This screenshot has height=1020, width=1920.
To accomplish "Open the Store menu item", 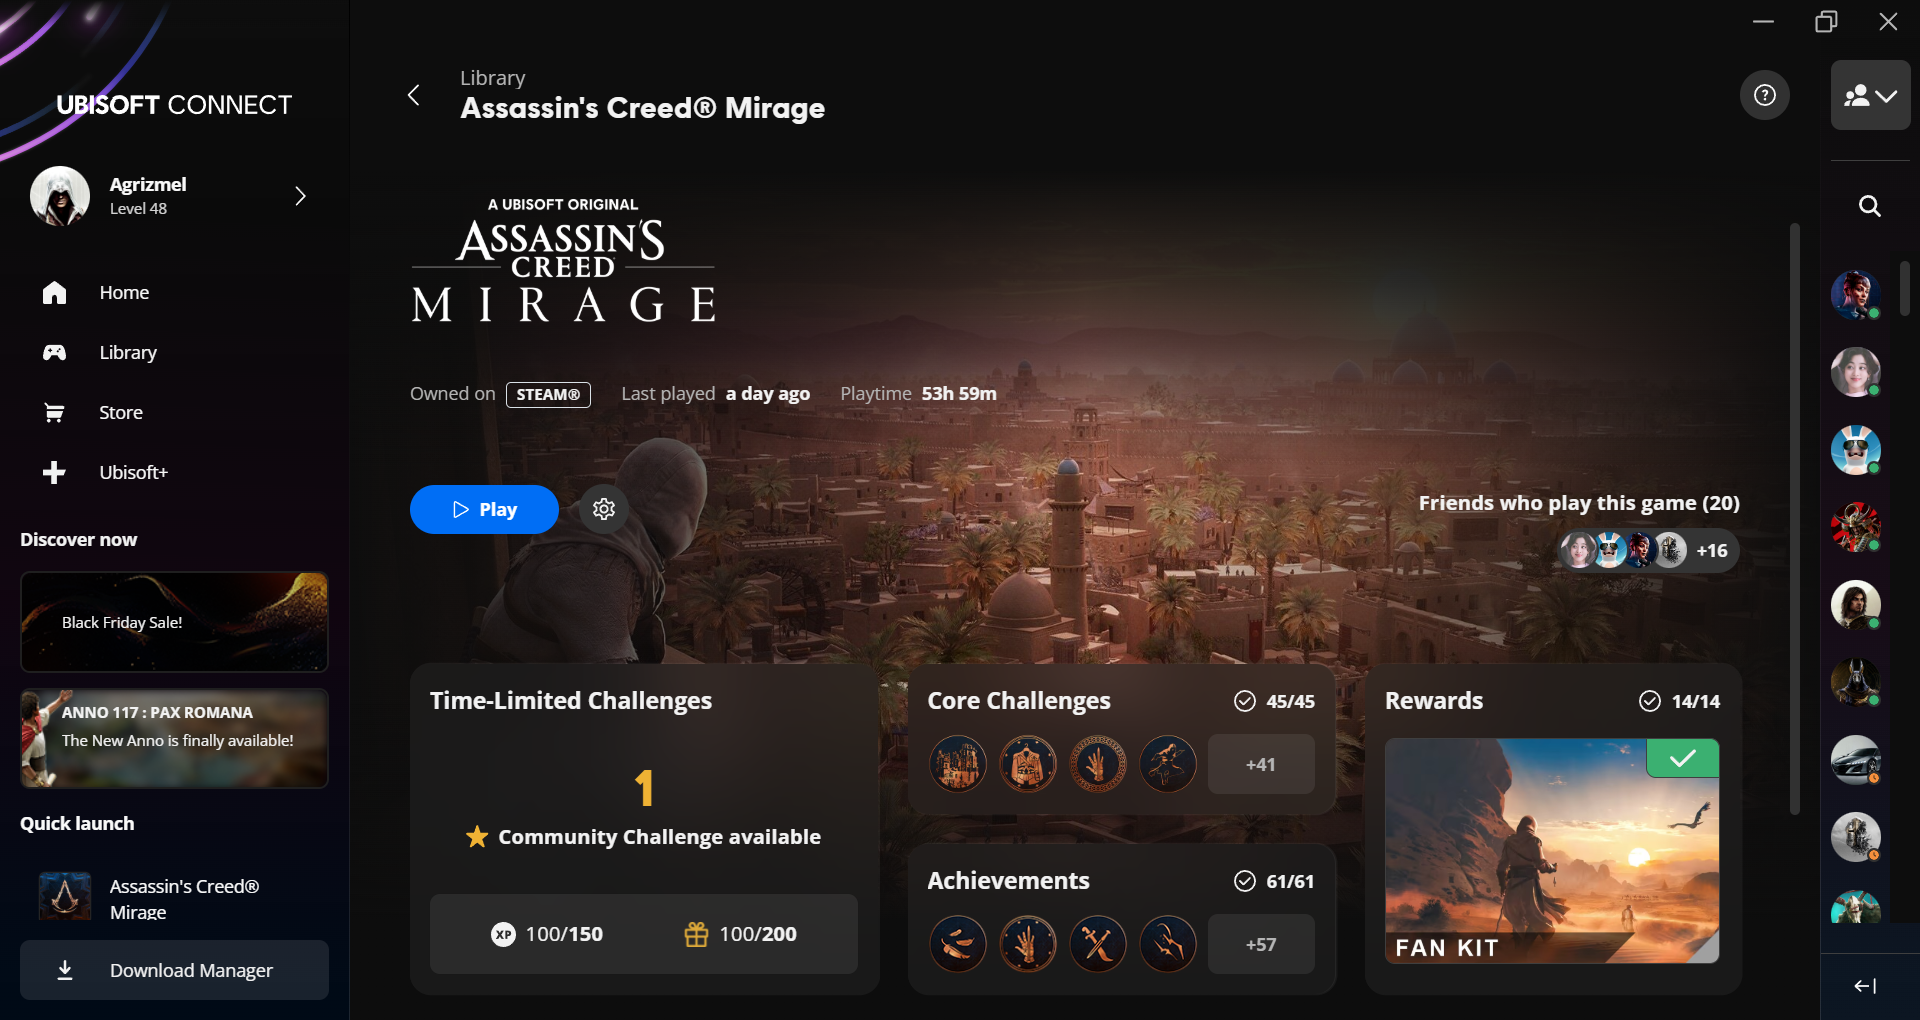I will pyautogui.click(x=120, y=412).
